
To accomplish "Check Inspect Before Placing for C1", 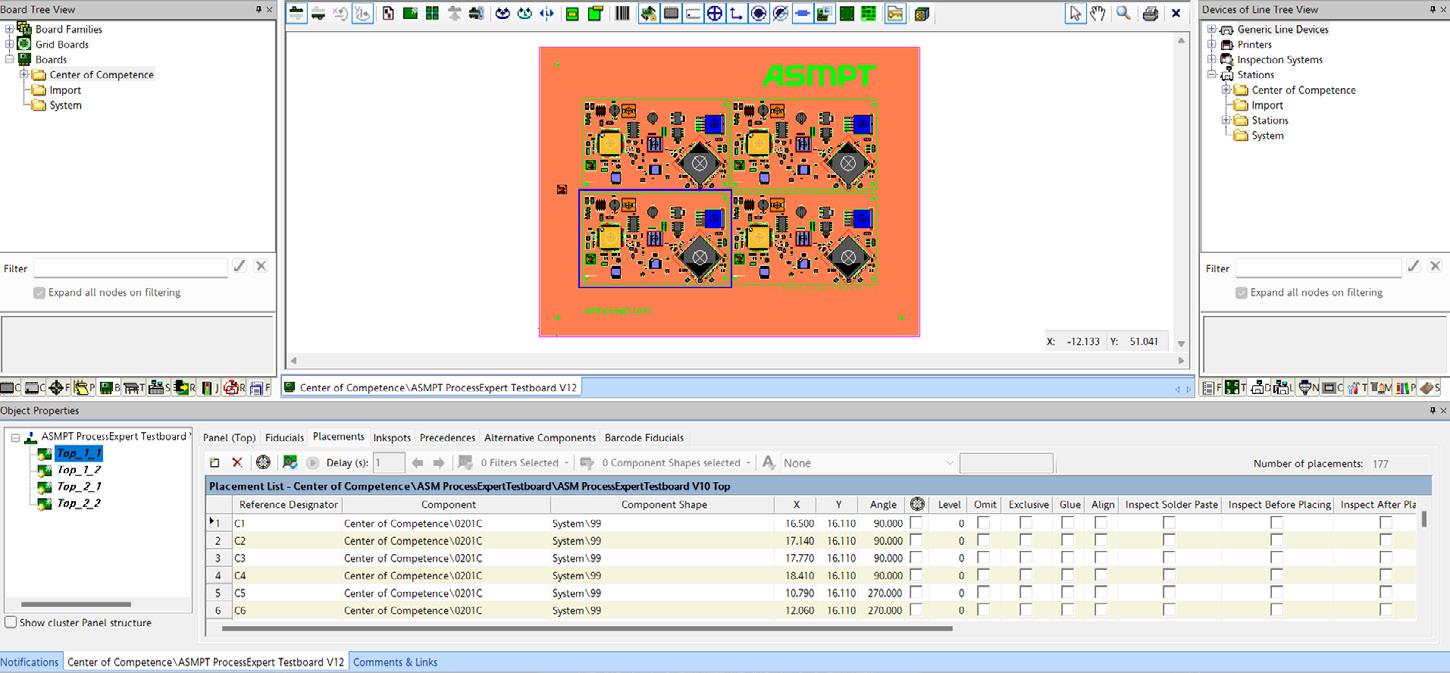I will coord(1277,523).
